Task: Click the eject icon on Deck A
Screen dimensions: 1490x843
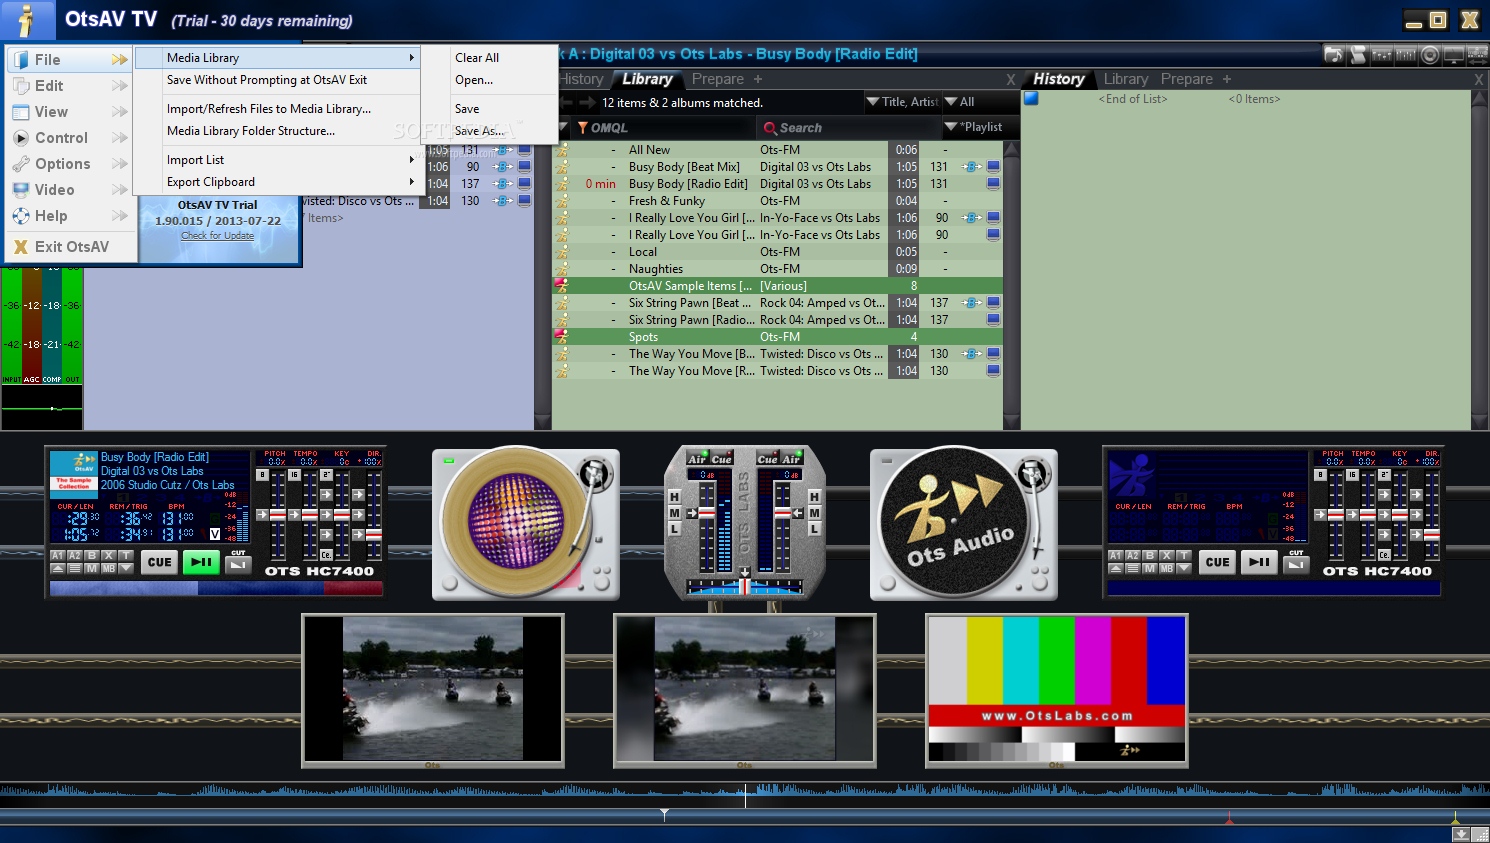Action: click(x=57, y=568)
